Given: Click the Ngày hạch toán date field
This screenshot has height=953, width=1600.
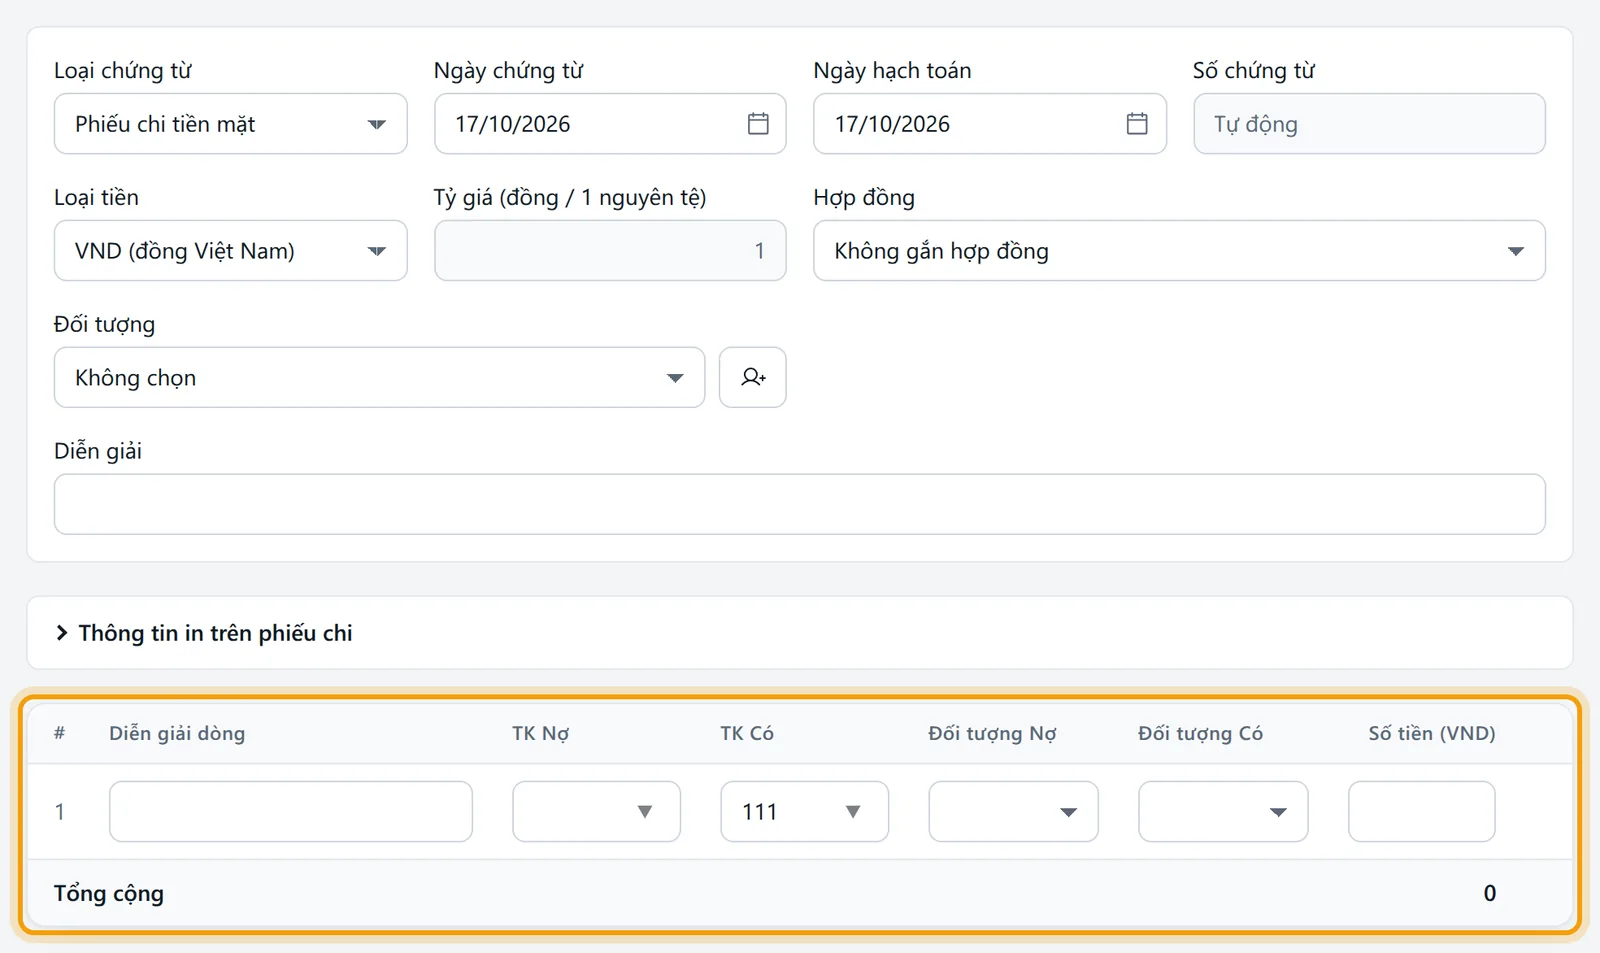Looking at the screenshot, I should (989, 124).
